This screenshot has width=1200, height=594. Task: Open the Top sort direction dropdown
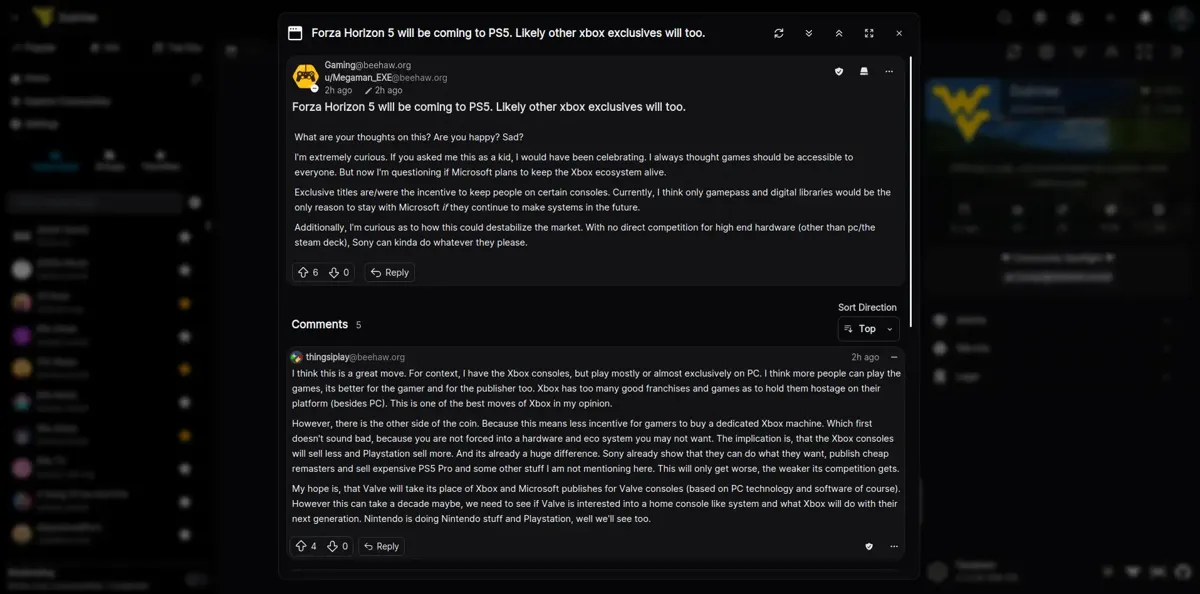click(x=868, y=329)
